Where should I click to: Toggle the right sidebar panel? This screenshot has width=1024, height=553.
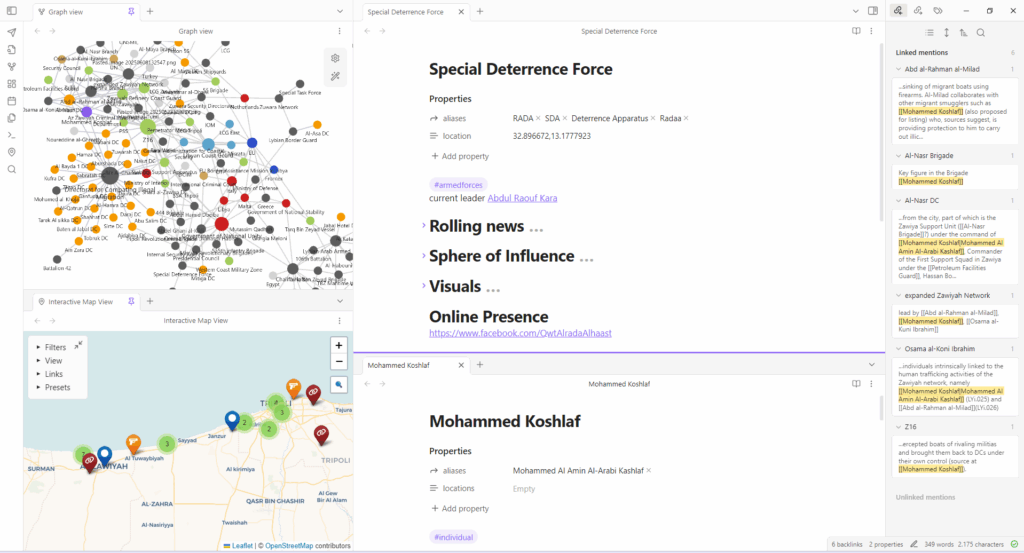tap(872, 11)
